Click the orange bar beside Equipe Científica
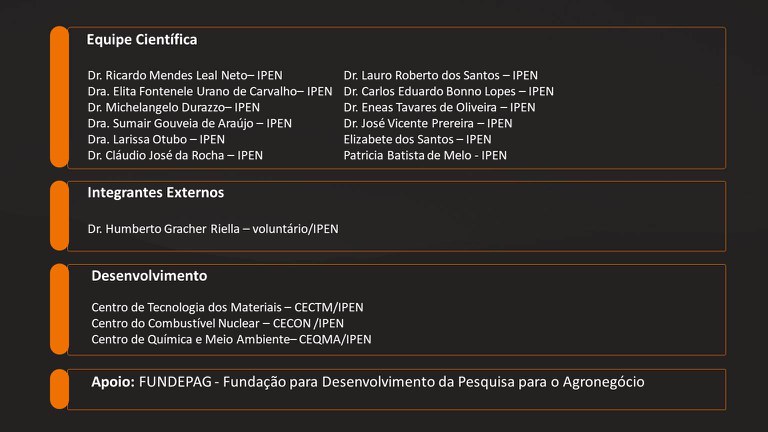768x432 pixels. [x=59, y=97]
